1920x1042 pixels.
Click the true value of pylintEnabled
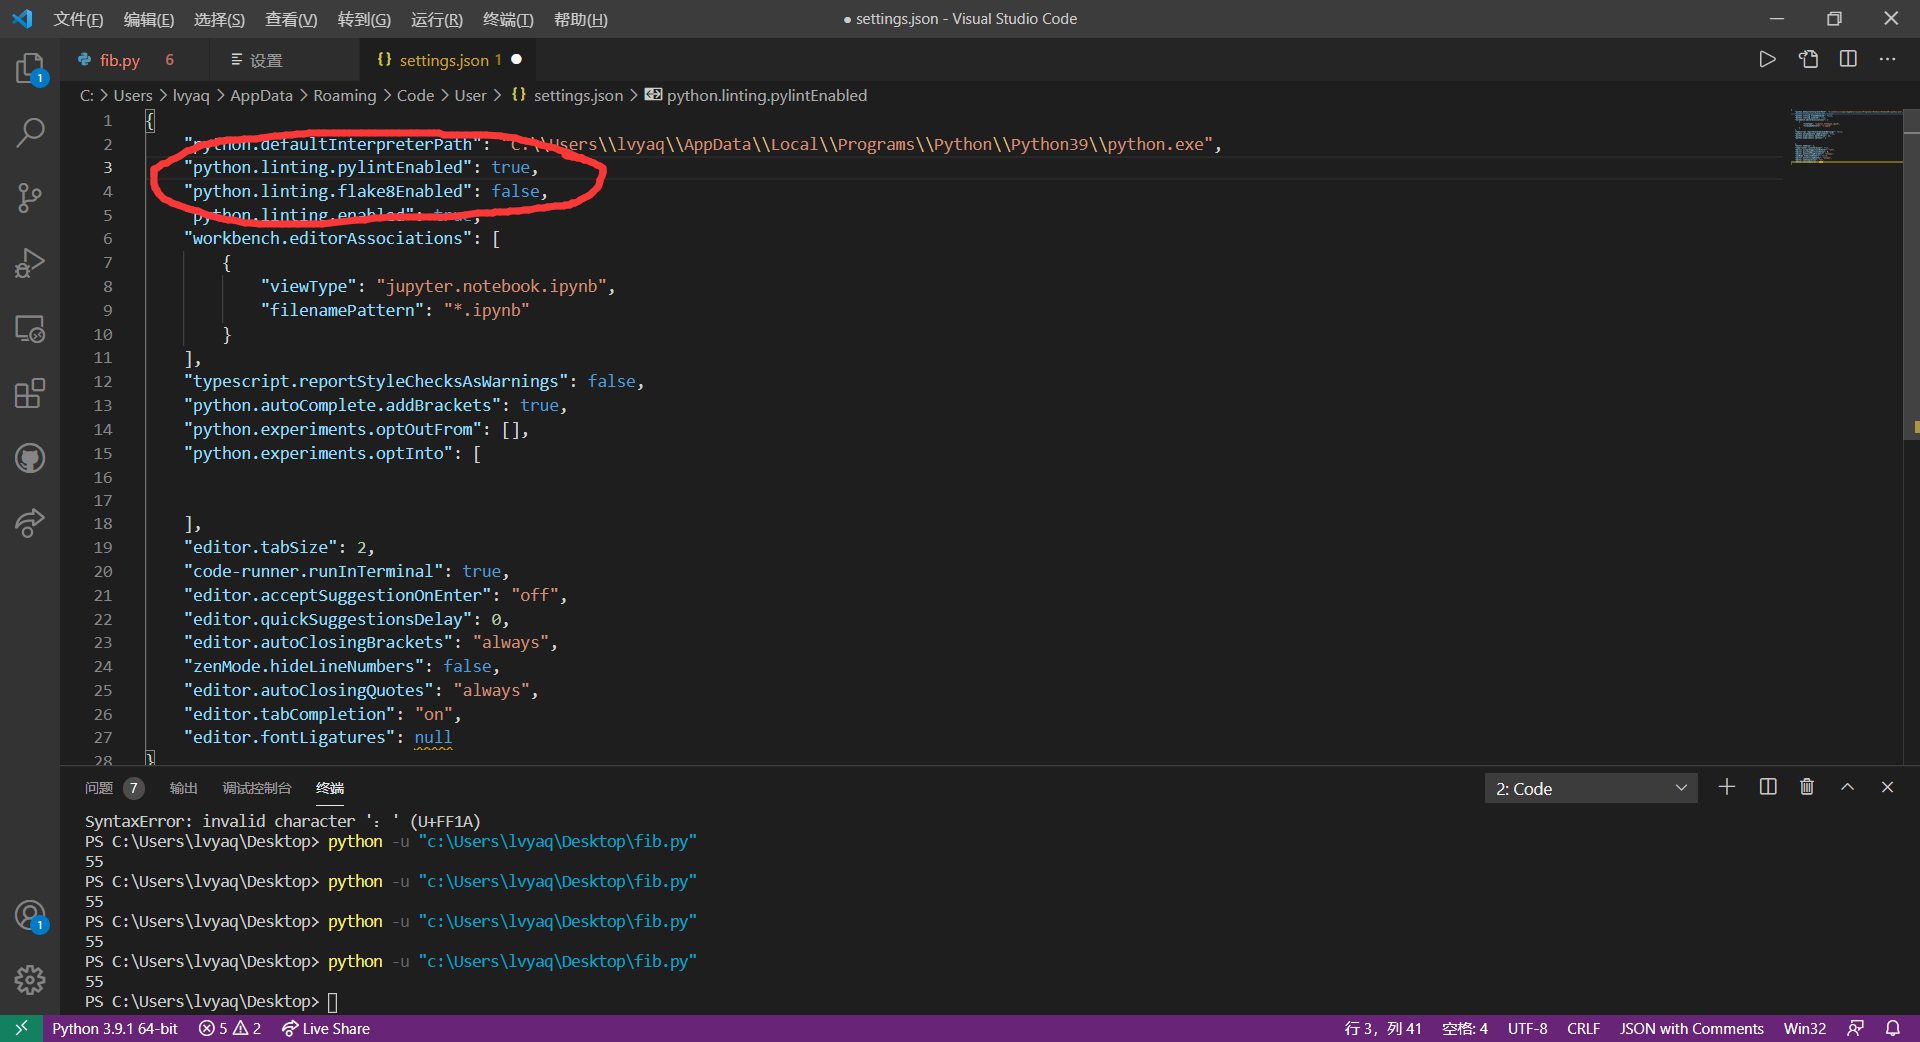tap(510, 167)
